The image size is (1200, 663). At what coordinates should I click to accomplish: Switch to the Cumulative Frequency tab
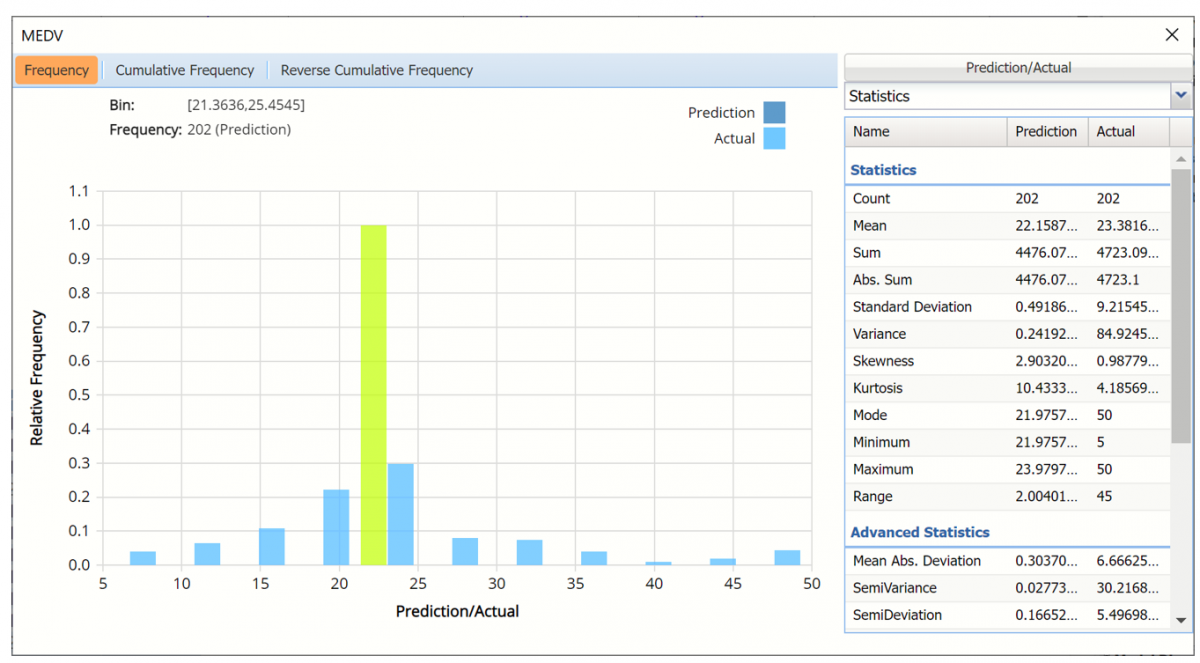(x=184, y=71)
